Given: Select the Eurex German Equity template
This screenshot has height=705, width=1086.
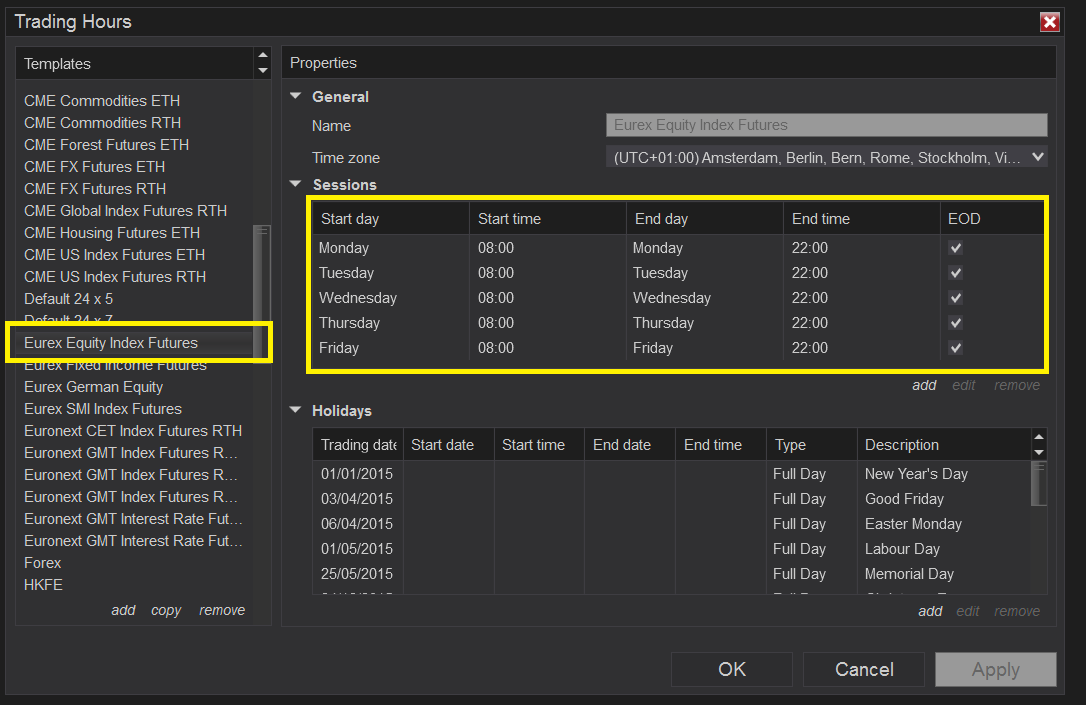Looking at the screenshot, I should tap(135, 387).
